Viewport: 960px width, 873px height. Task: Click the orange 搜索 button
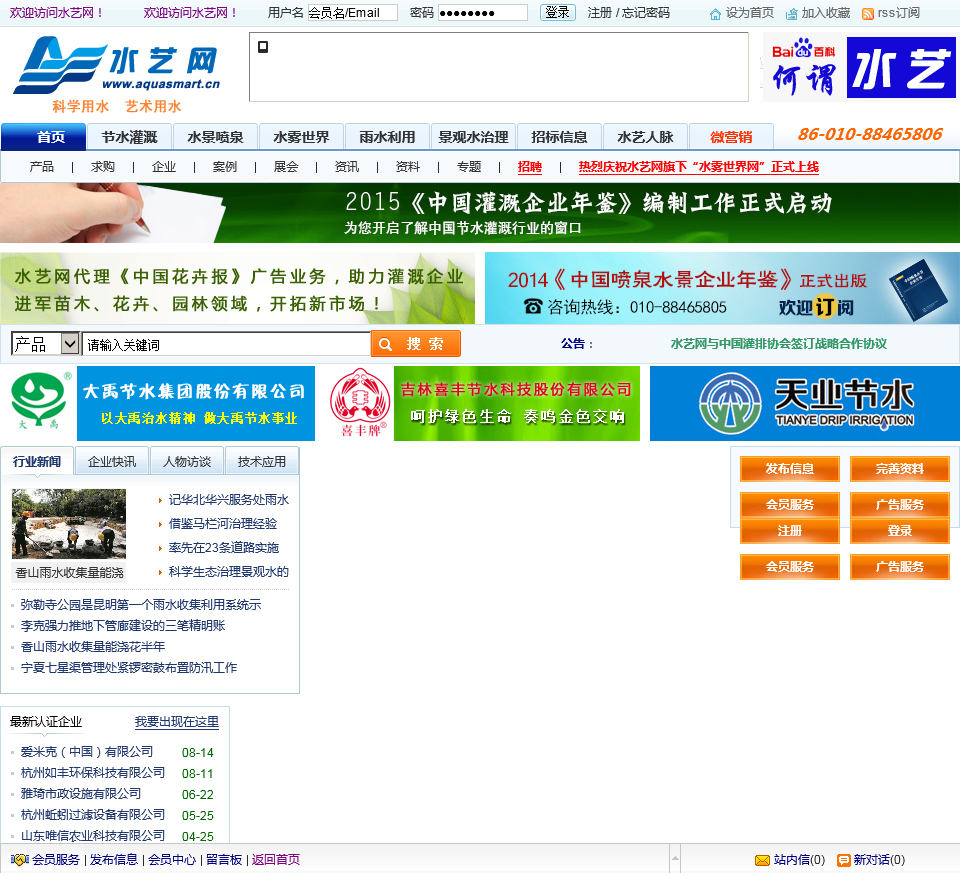click(x=416, y=343)
